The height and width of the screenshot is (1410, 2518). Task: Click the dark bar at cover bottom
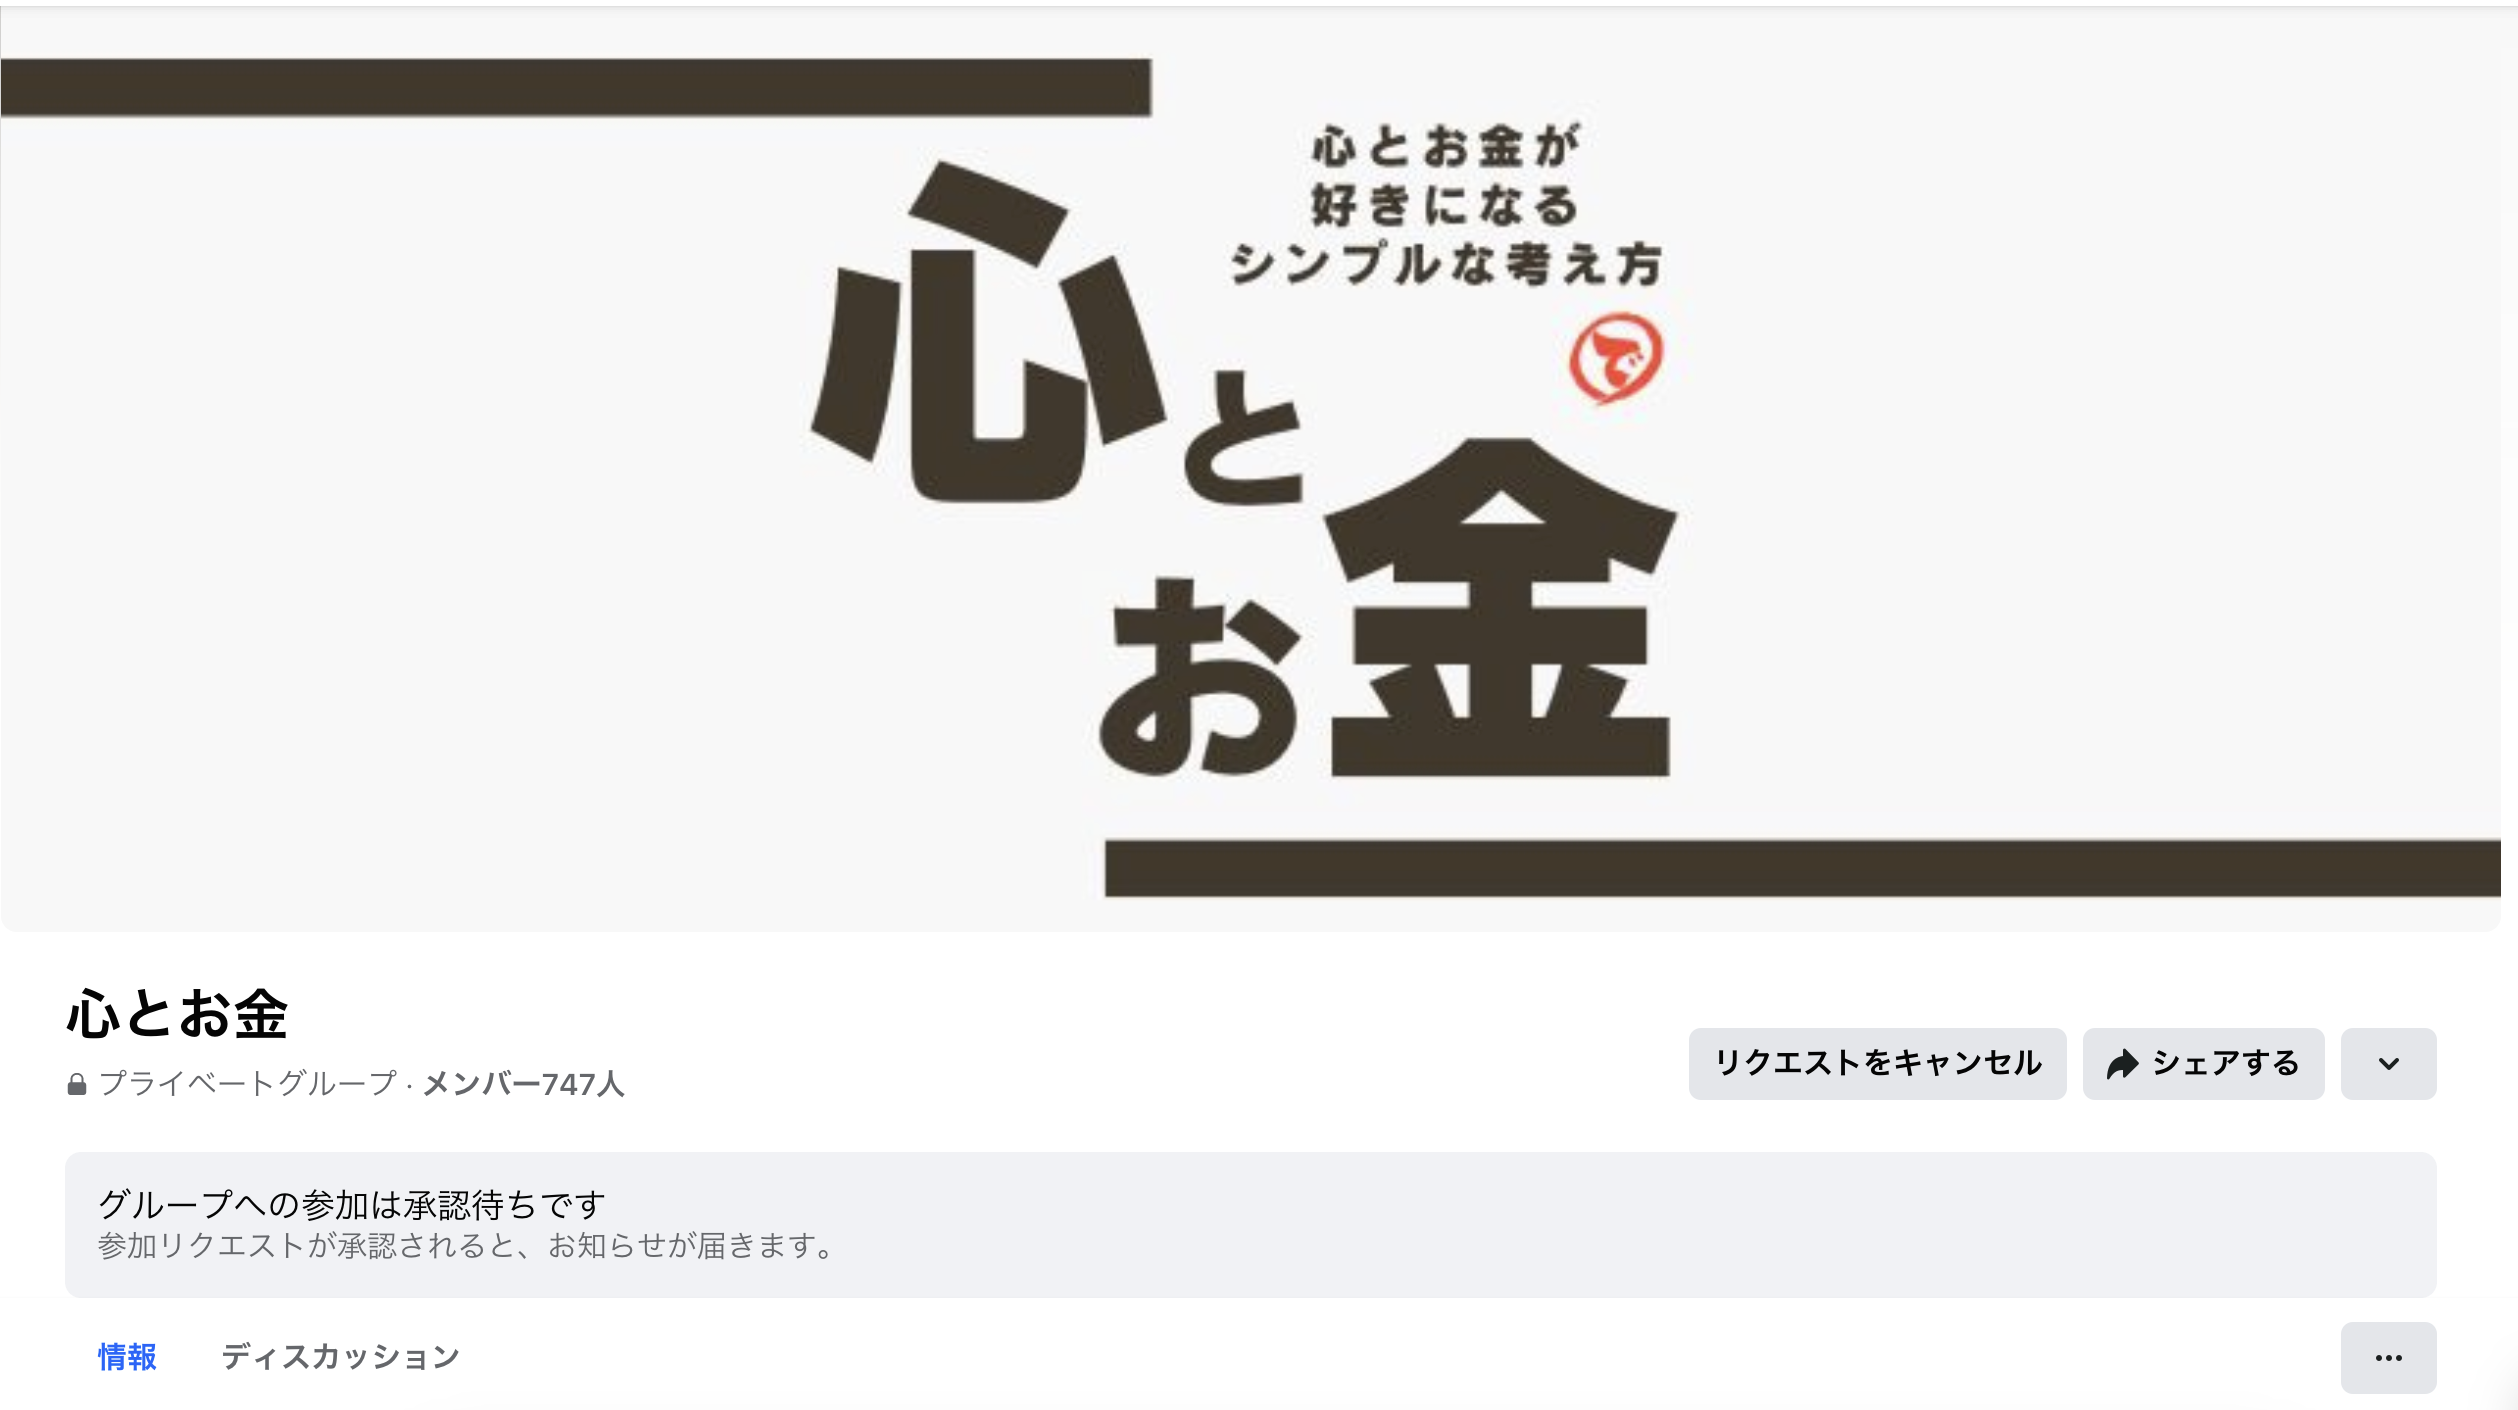tap(1802, 868)
